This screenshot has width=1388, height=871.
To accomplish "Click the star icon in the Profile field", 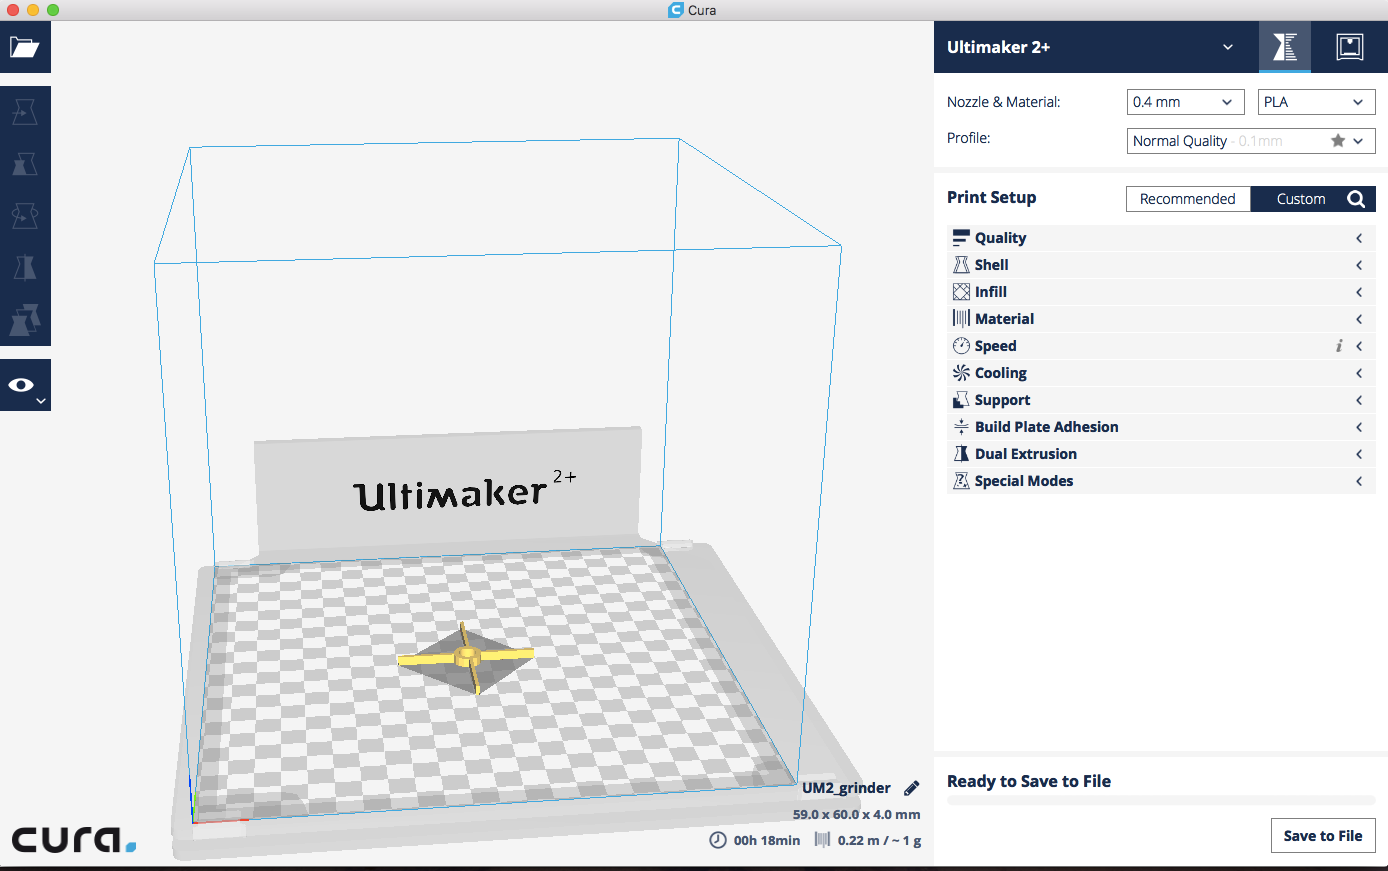I will point(1337,141).
